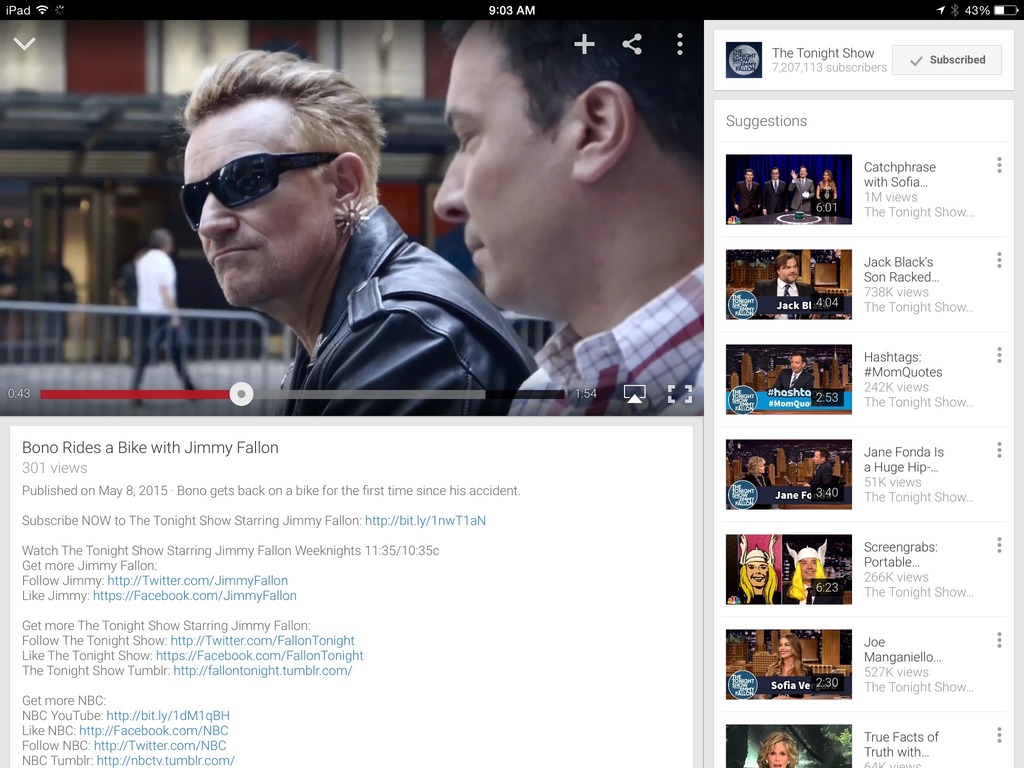This screenshot has width=1024, height=768.
Task: Minimize the video with the down chevron
Action: 25,44
